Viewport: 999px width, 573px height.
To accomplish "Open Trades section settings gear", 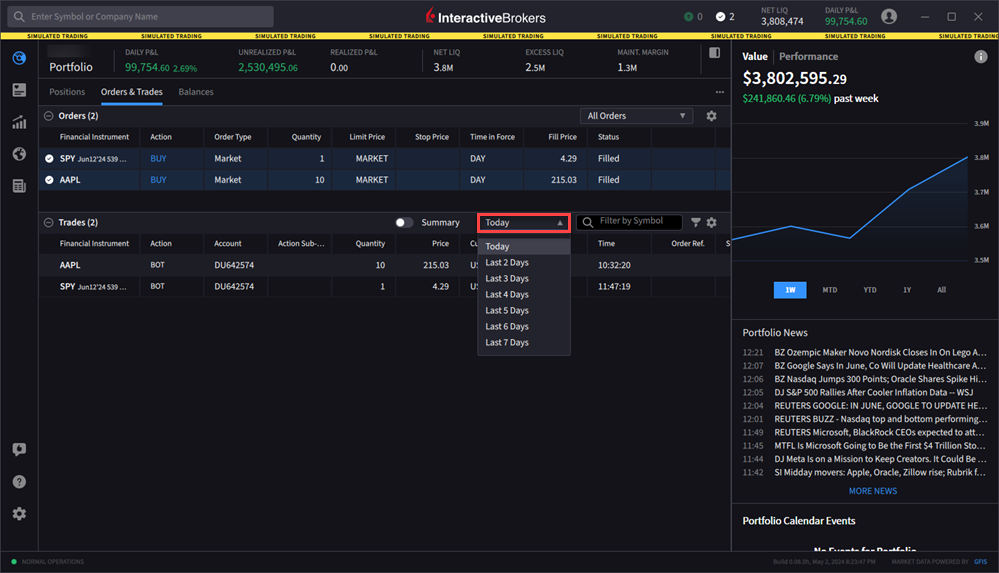I will 711,222.
